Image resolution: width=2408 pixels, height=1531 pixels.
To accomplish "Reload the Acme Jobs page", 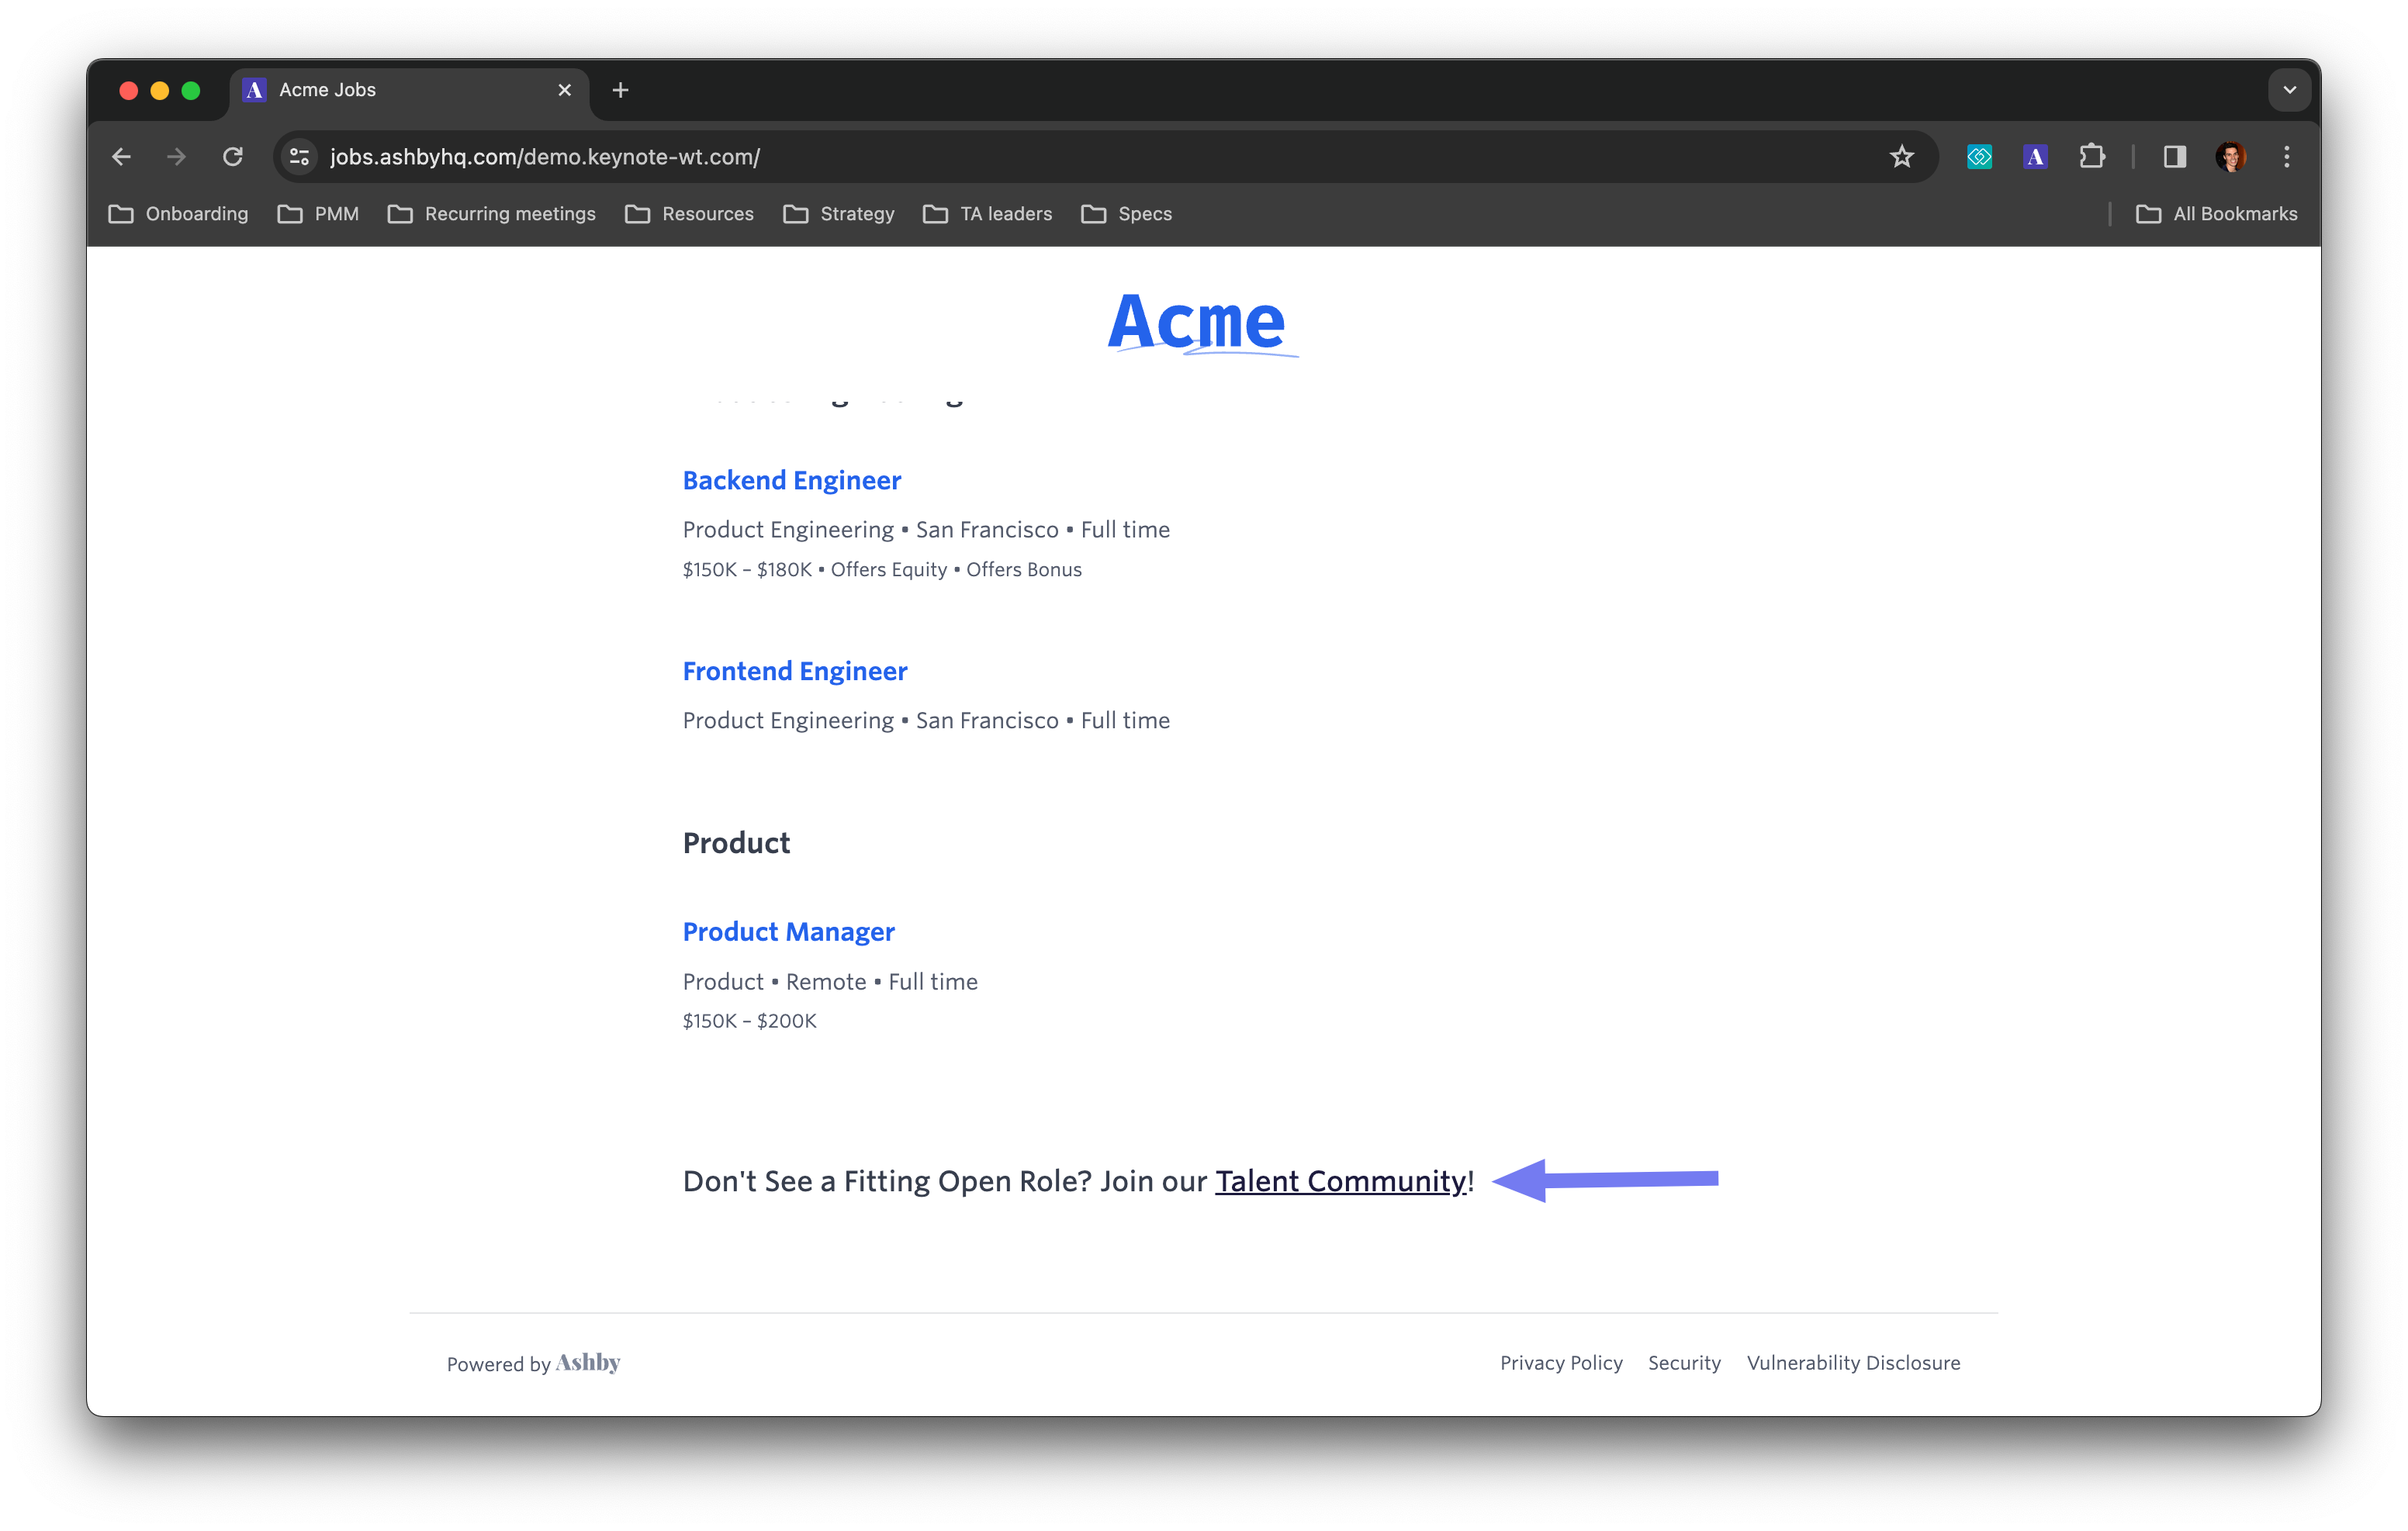I will [x=233, y=157].
